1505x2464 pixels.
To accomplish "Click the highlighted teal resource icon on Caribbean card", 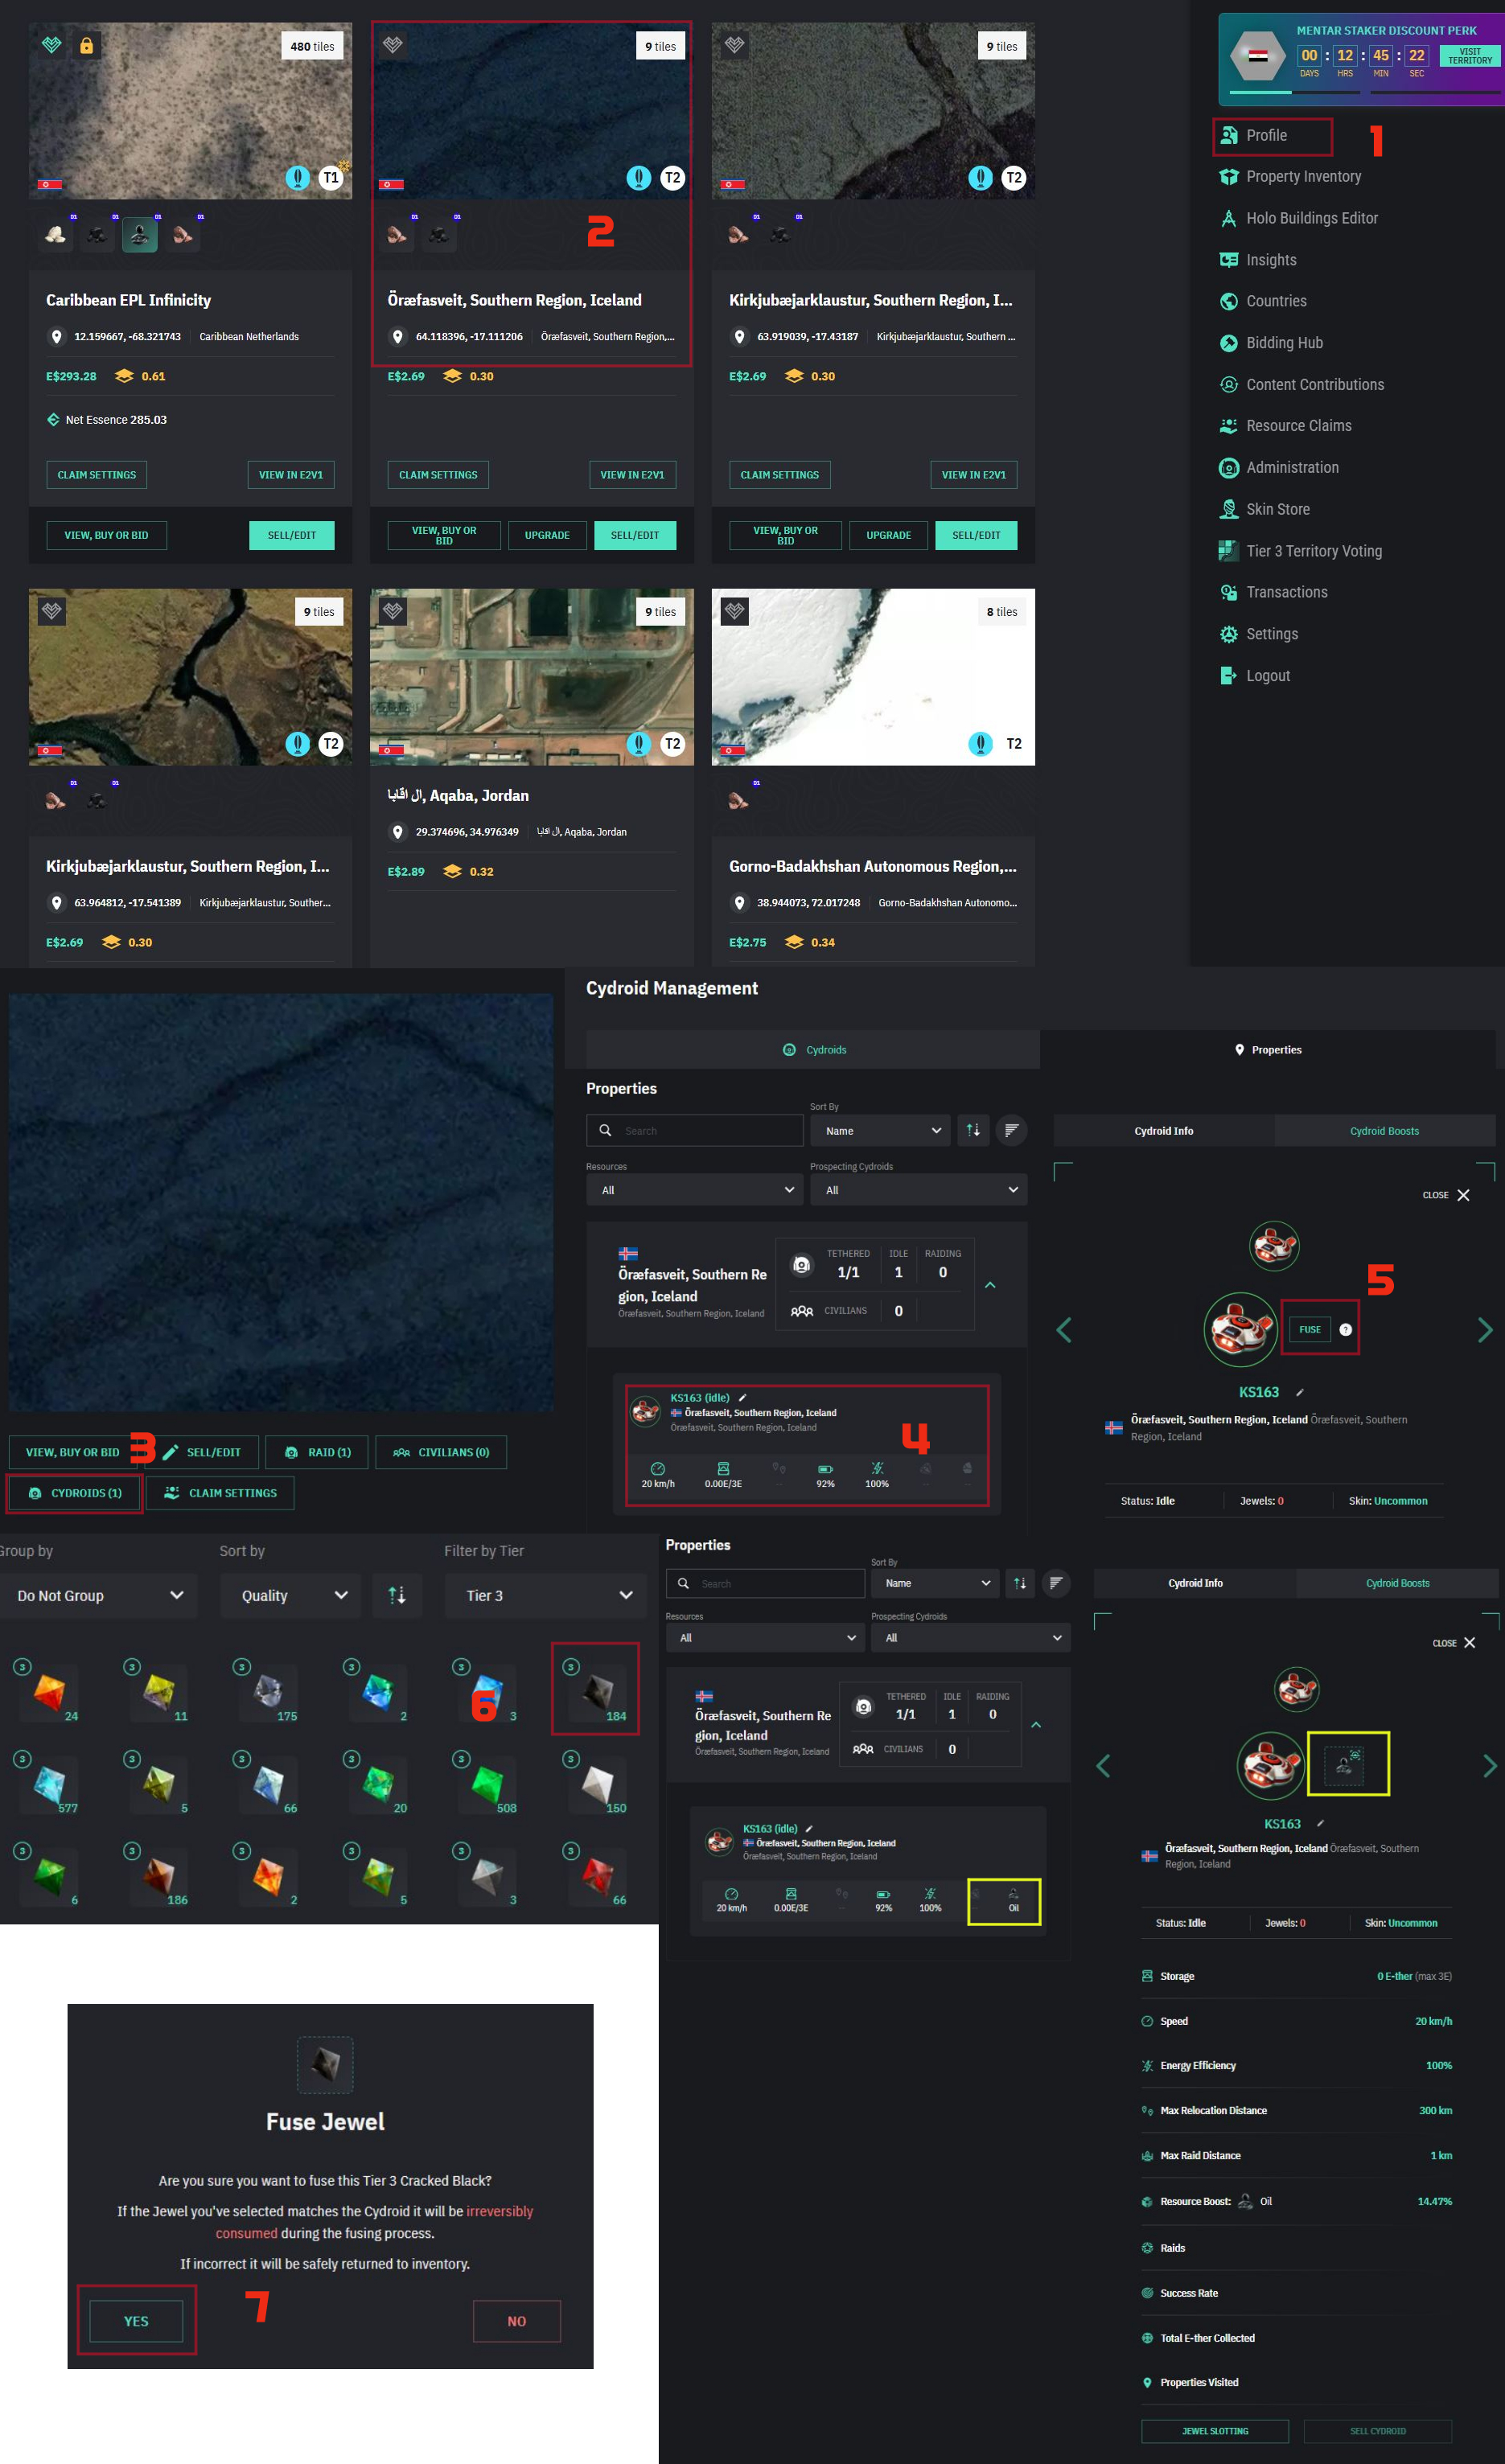I will [139, 234].
